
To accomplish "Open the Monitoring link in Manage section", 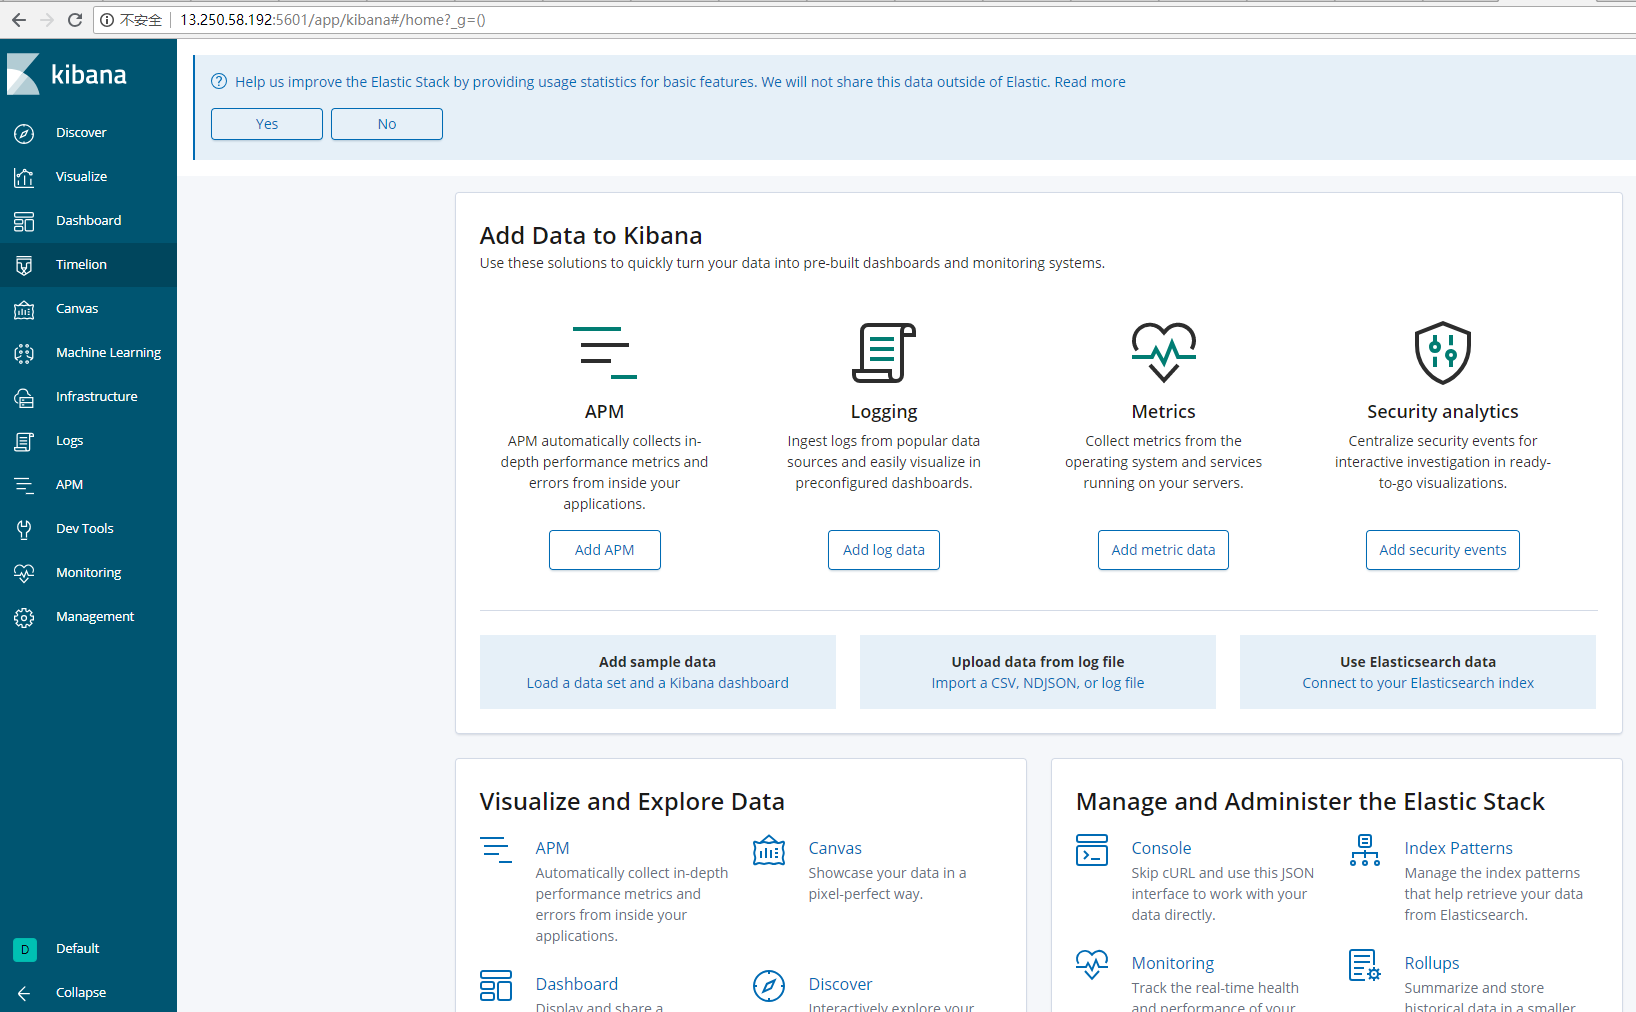I will pyautogui.click(x=1173, y=963).
